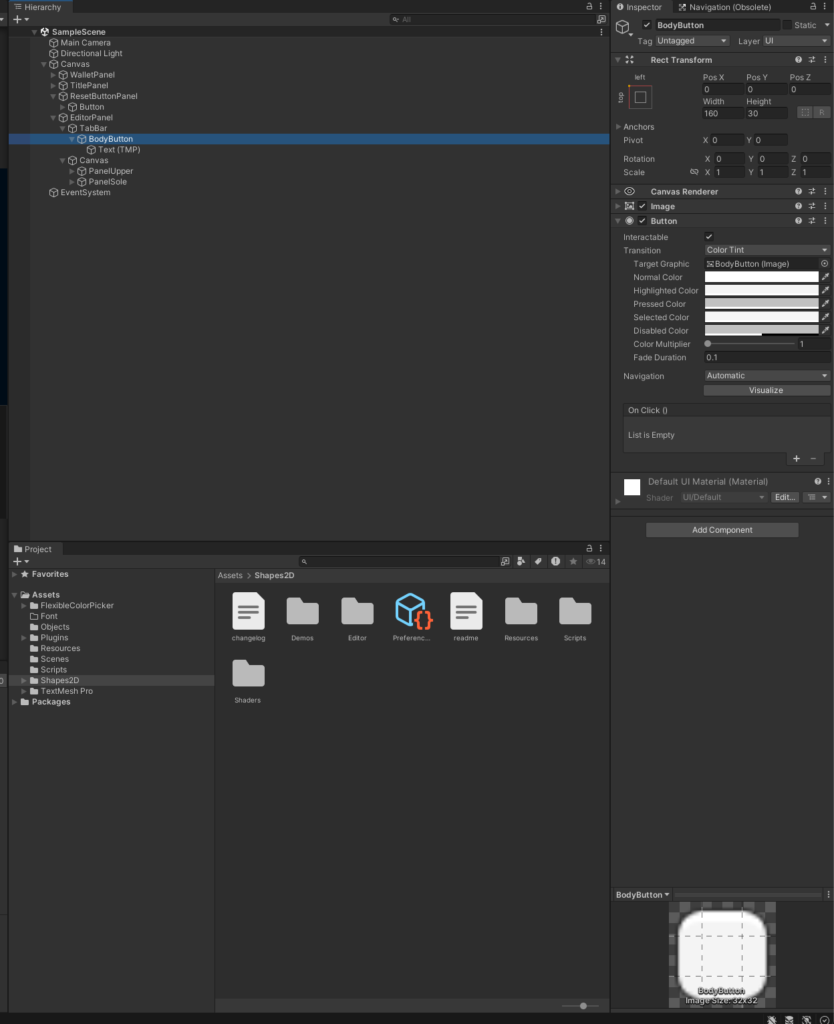Click the Edit... button beside the Shader dropdown

(x=784, y=497)
